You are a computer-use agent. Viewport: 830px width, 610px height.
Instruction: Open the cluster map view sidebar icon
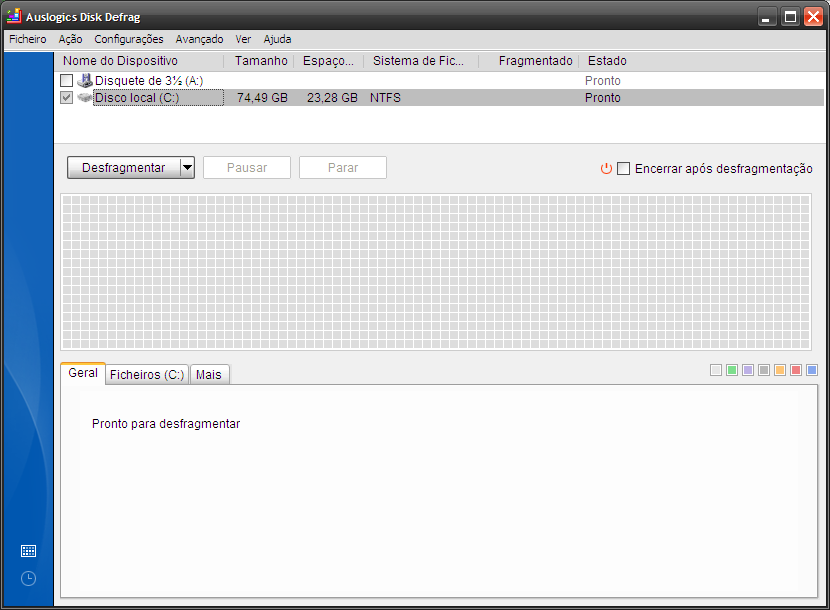pos(28,551)
